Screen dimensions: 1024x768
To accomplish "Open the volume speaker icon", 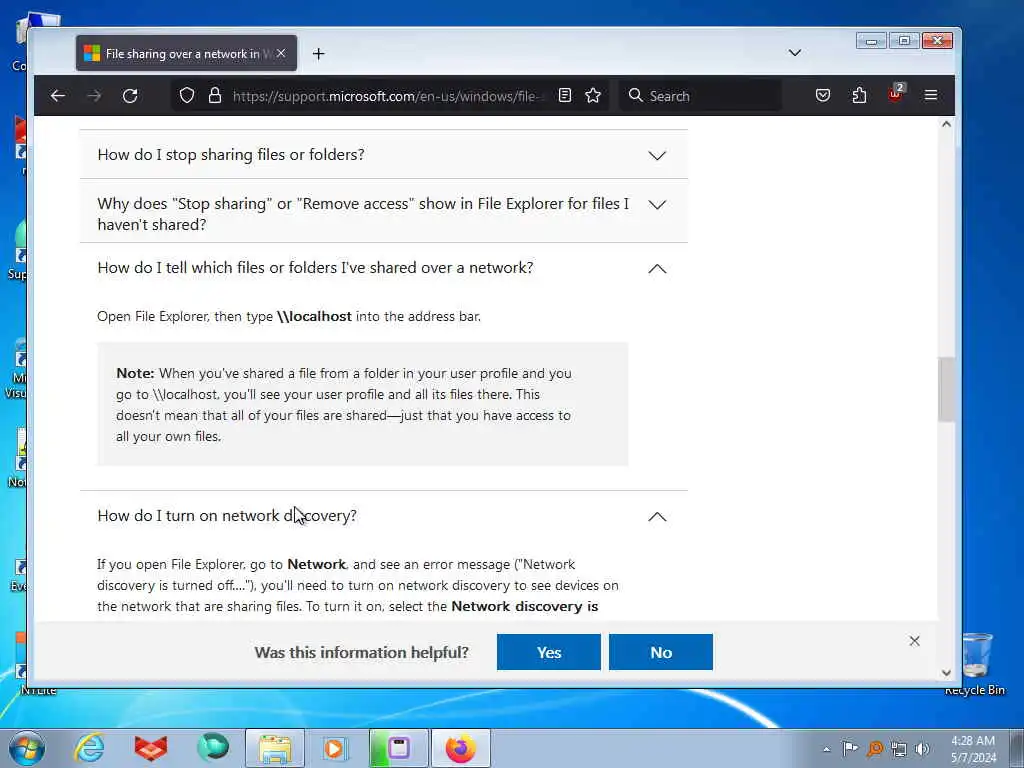I will tap(922, 749).
